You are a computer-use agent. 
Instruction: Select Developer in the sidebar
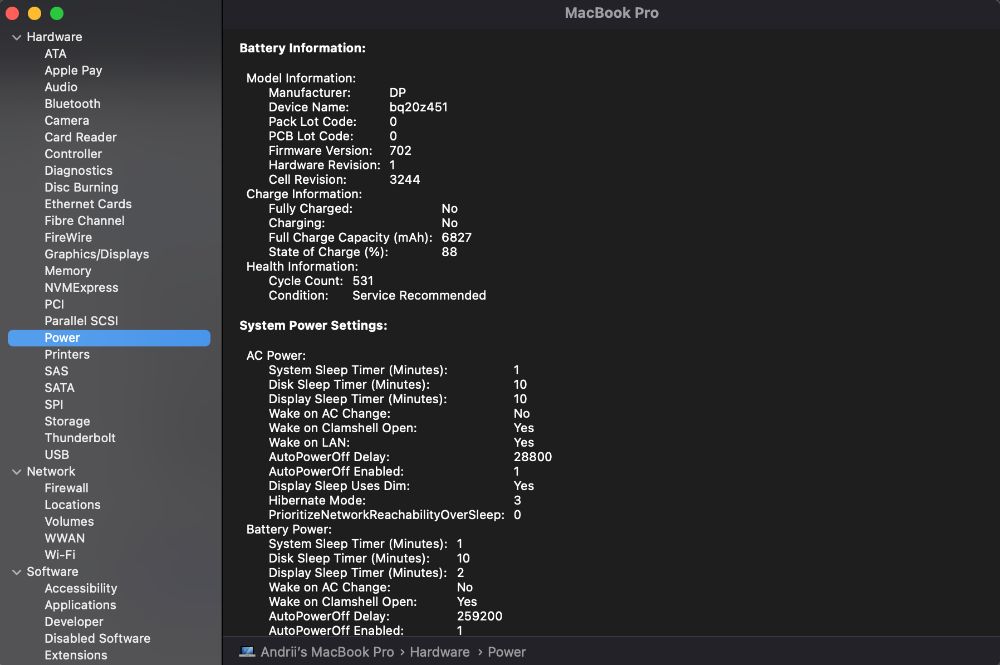74,622
